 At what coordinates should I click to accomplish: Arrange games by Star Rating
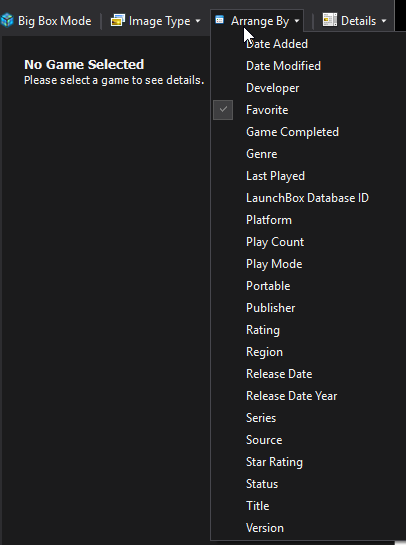tap(274, 462)
